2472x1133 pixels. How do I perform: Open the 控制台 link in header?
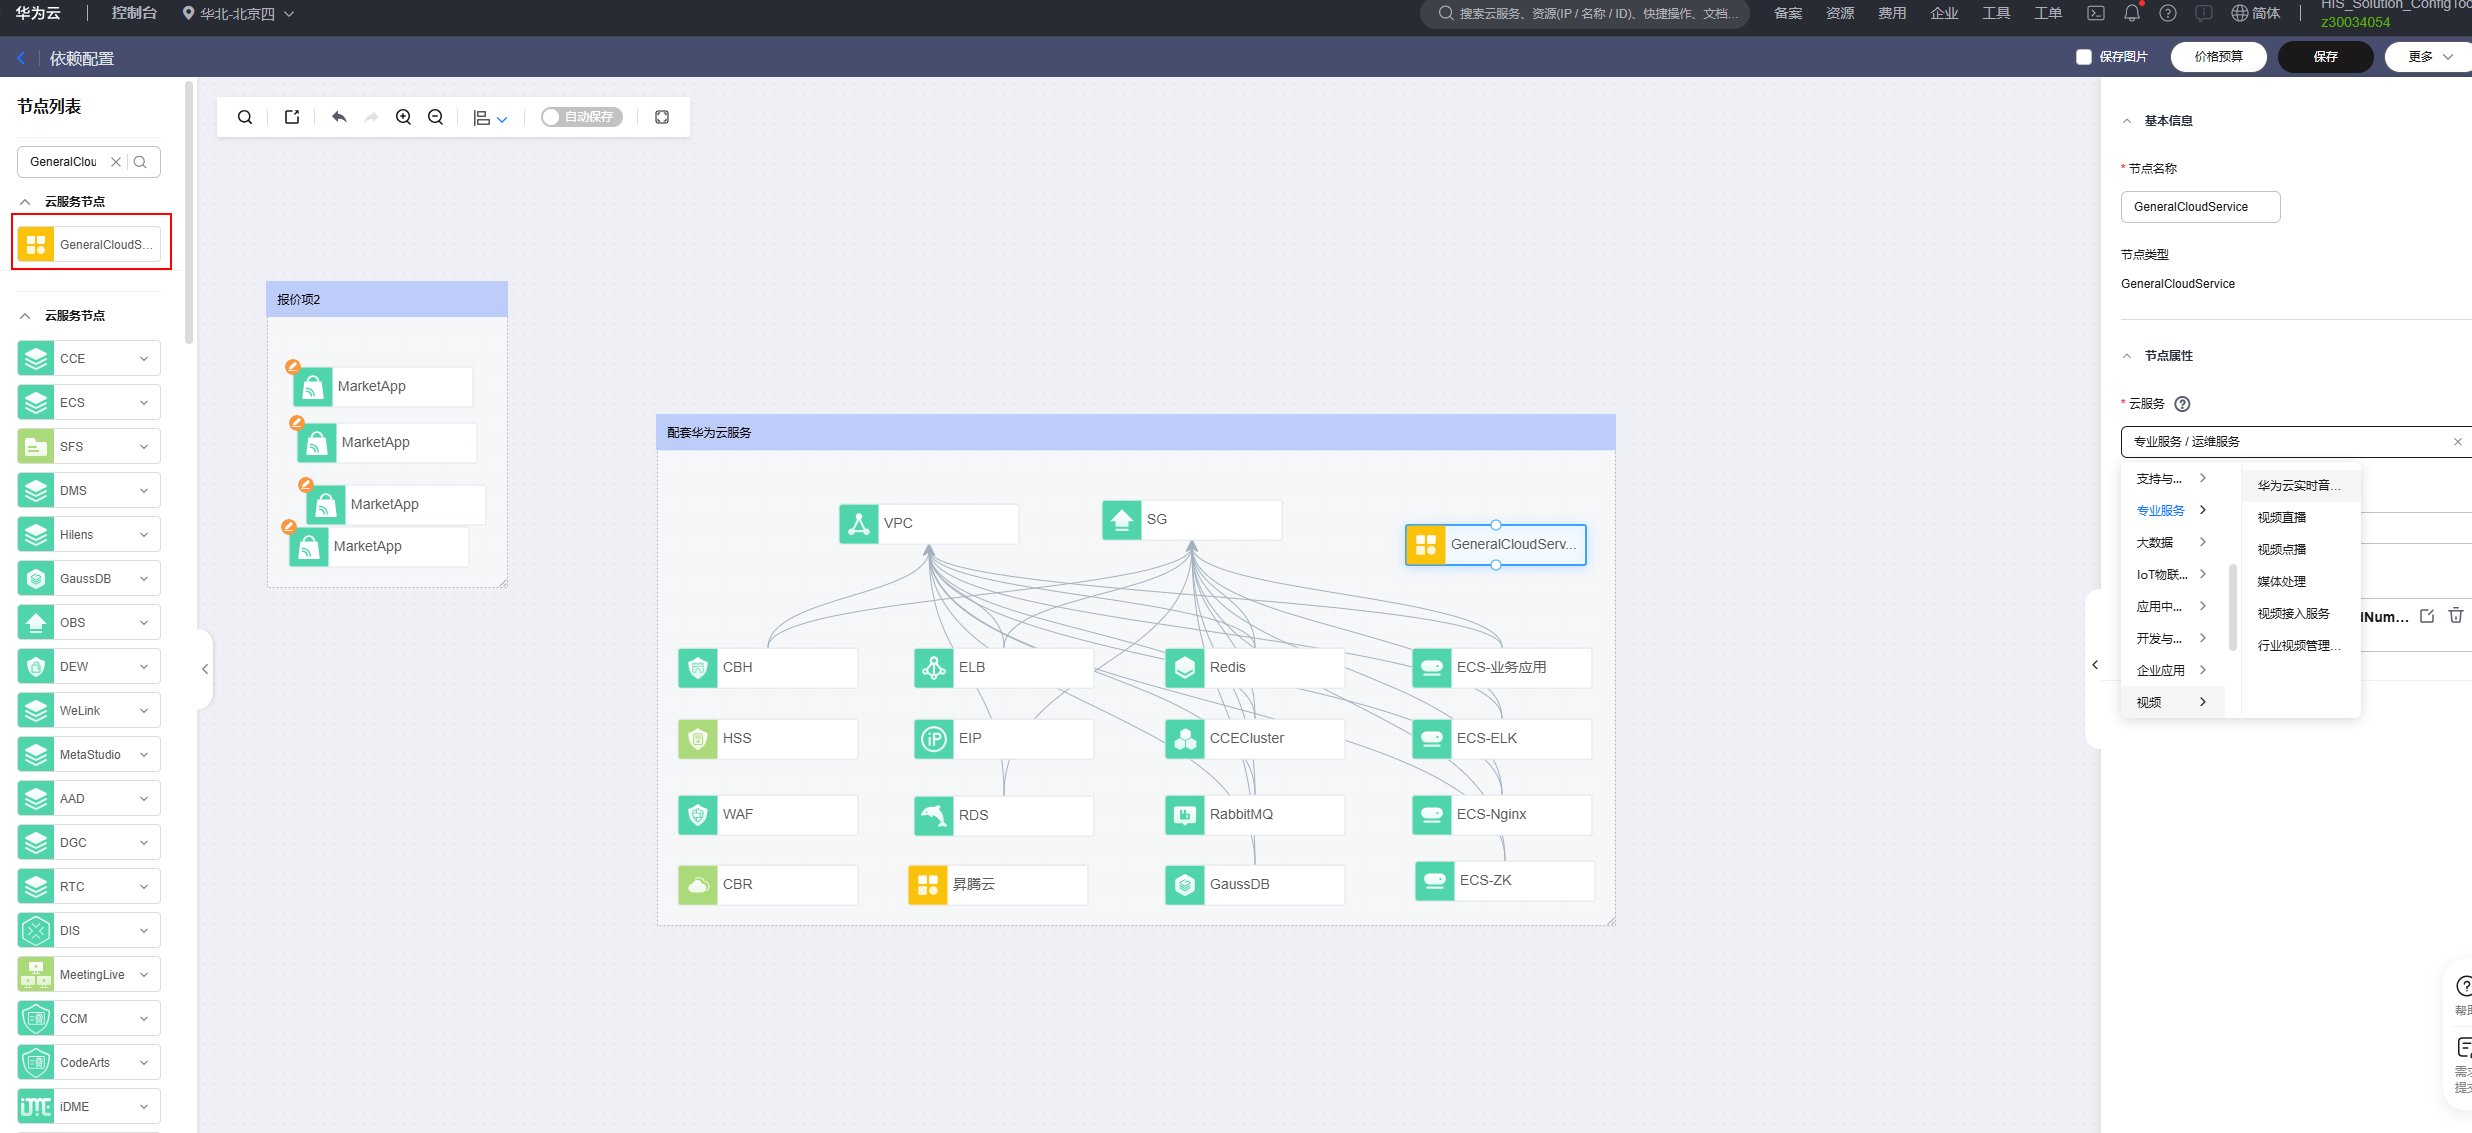click(134, 13)
